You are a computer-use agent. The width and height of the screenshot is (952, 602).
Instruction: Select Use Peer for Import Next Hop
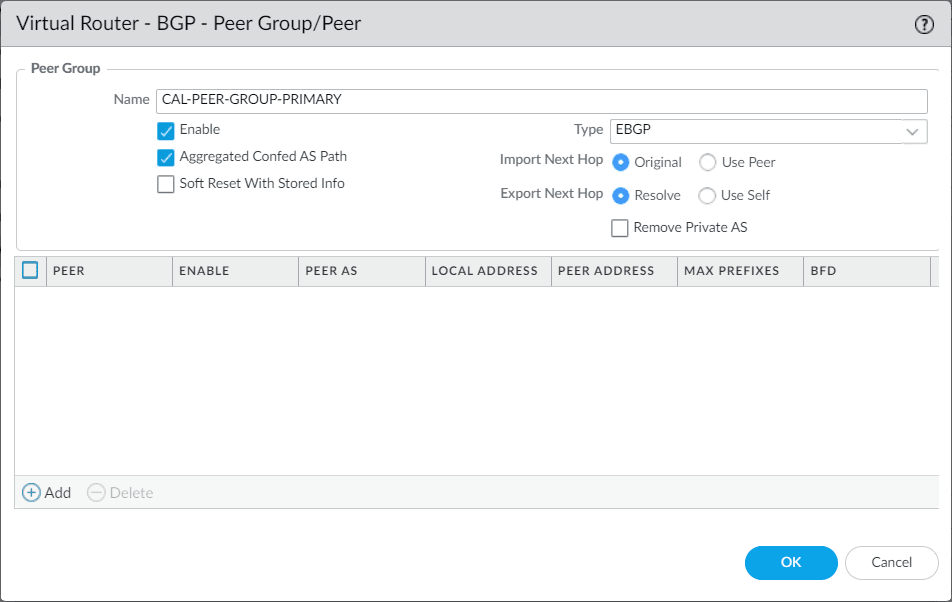709,161
